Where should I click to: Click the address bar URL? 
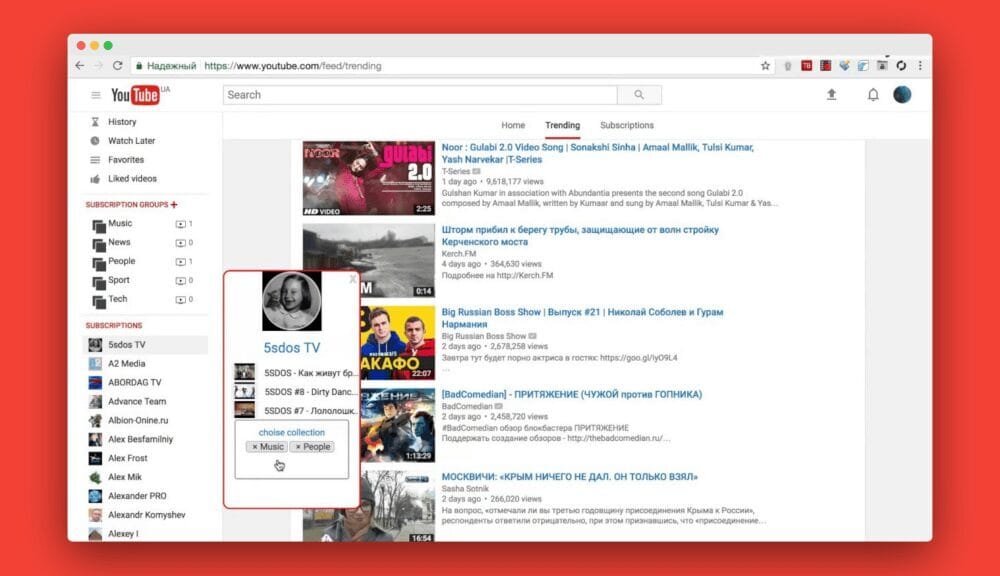click(x=293, y=66)
